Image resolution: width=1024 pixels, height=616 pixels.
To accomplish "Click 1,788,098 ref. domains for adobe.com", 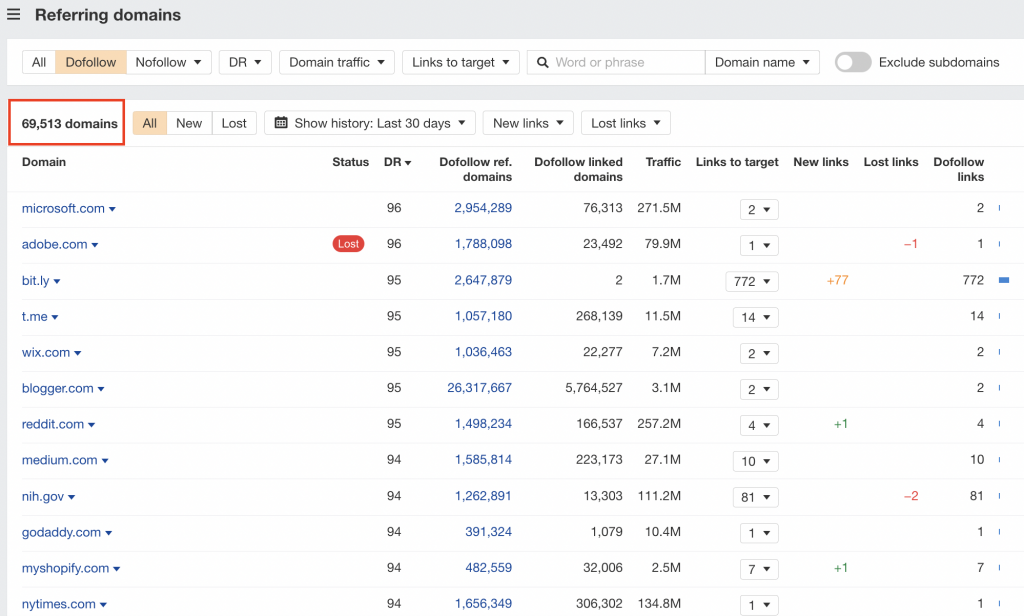I will (x=483, y=244).
